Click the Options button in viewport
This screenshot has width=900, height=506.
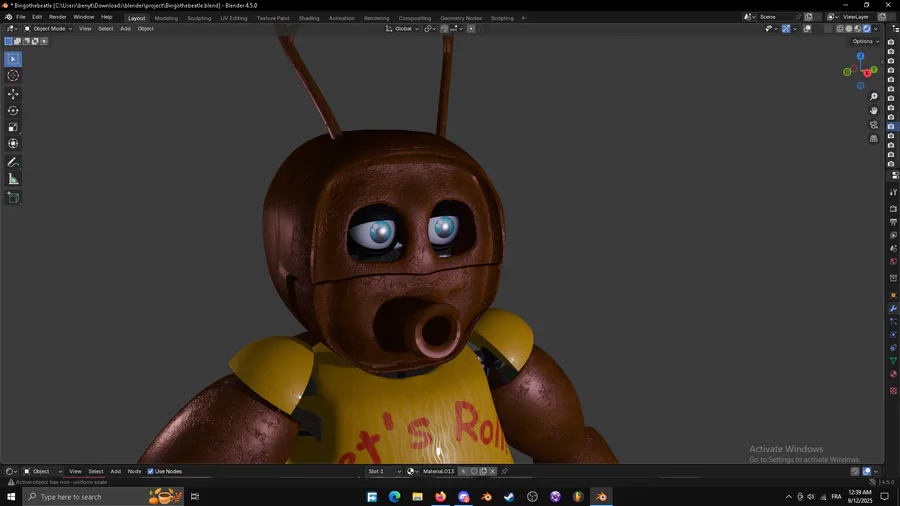coord(865,41)
